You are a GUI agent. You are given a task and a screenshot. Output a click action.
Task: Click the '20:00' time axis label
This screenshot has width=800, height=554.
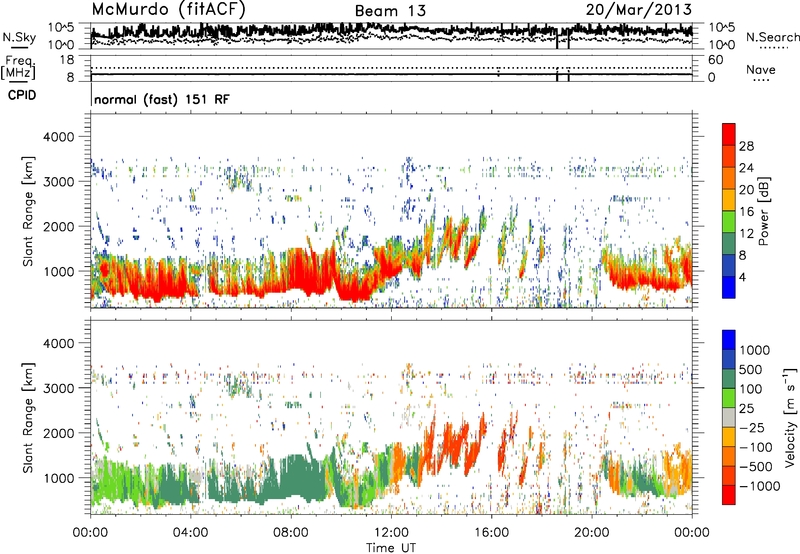point(592,533)
